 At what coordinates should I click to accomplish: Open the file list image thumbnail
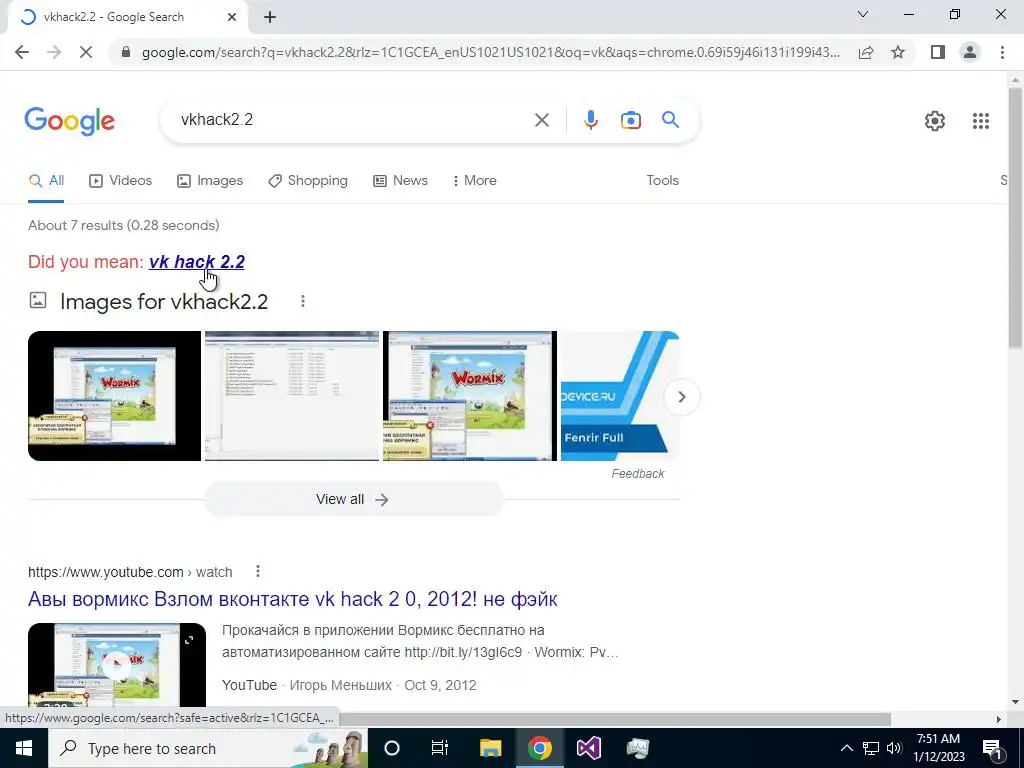(292, 396)
